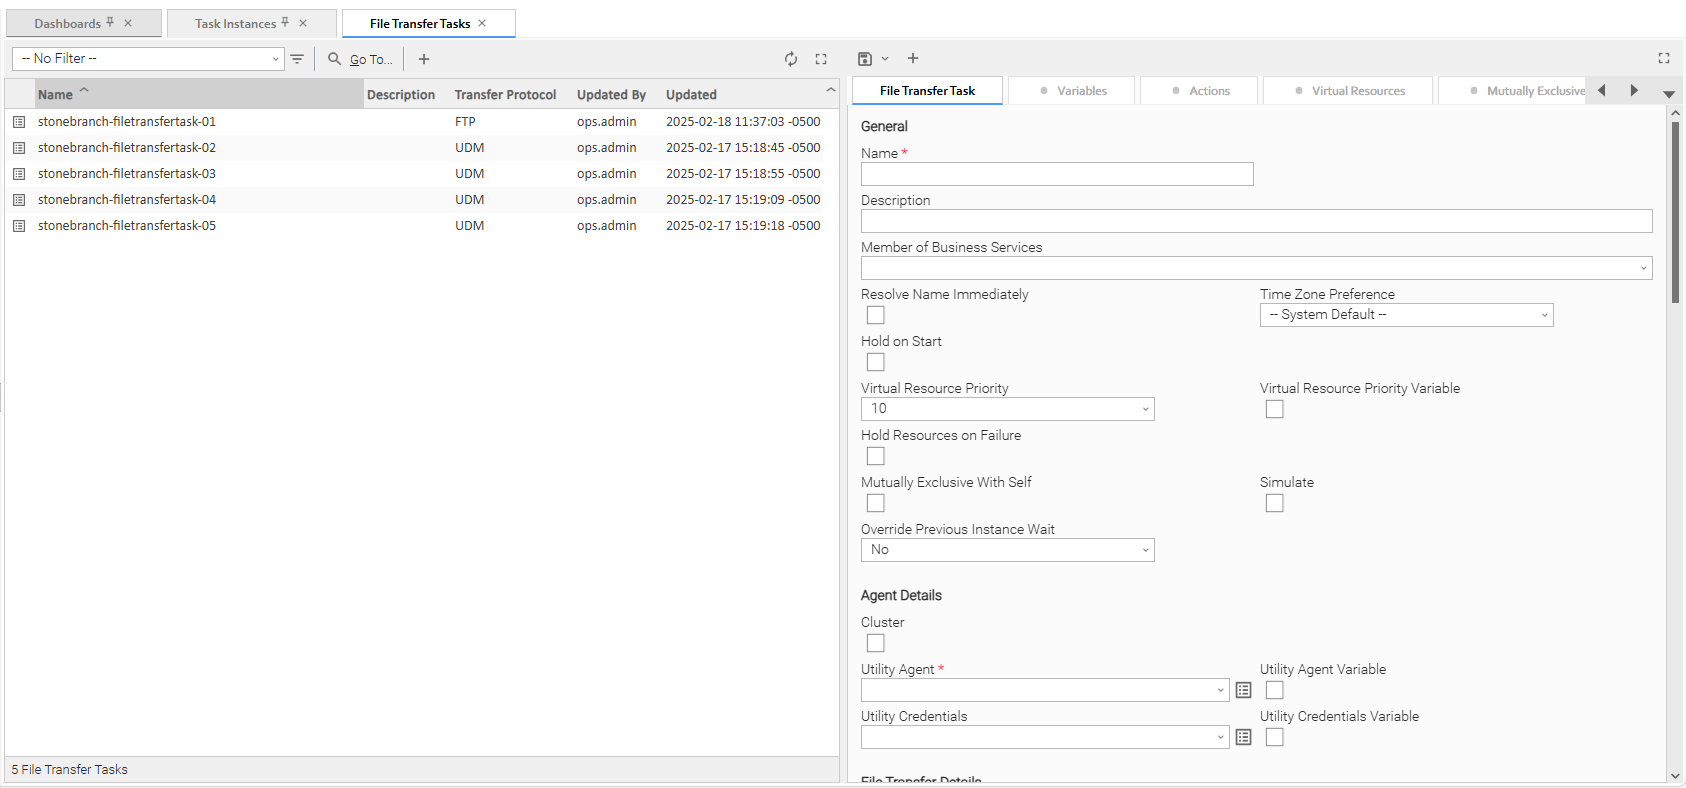This screenshot has width=1686, height=788.
Task: Click row icon for stonebranch-filetransfertask-03
Action: (x=19, y=174)
